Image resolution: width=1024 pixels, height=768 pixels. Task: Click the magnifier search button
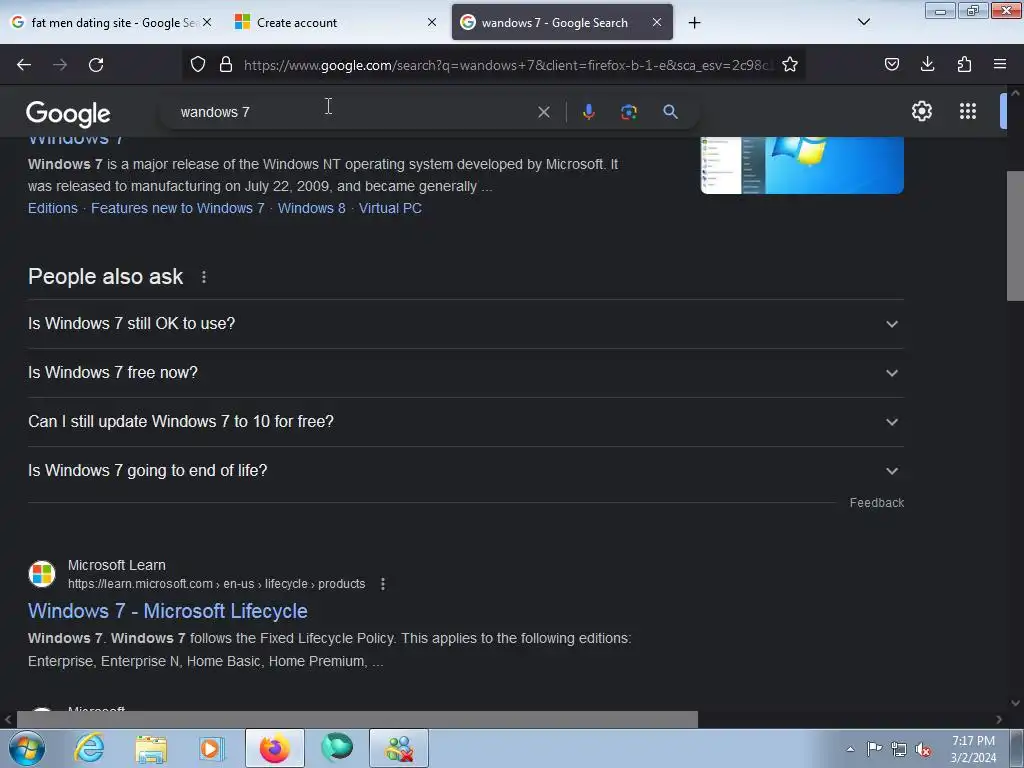[x=670, y=112]
